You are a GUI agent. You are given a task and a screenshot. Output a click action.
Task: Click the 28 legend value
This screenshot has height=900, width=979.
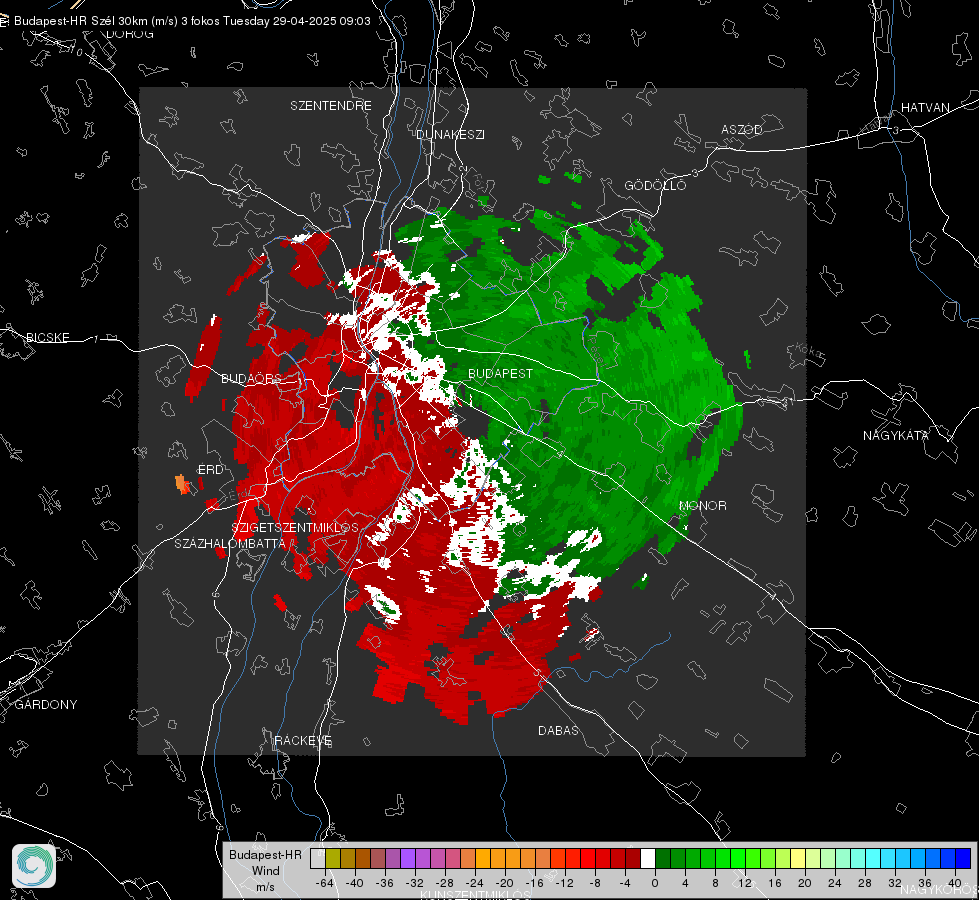click(865, 883)
